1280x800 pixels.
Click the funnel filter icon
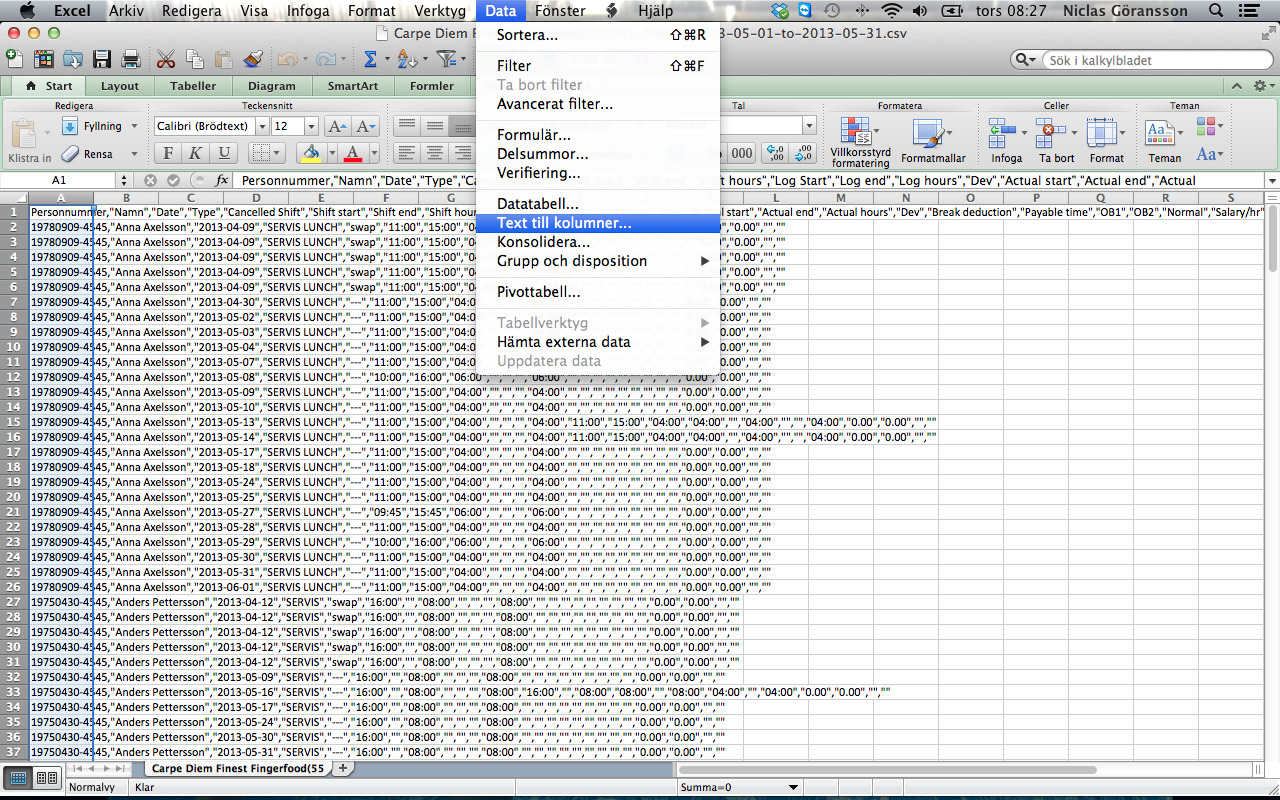point(445,59)
